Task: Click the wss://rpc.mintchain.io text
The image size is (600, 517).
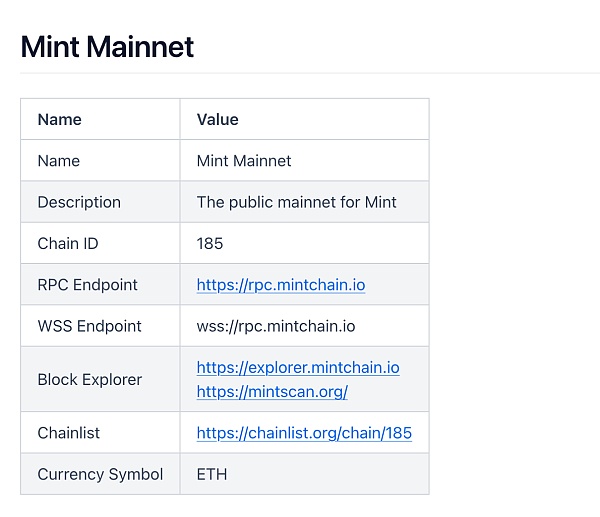Action: pos(275,326)
